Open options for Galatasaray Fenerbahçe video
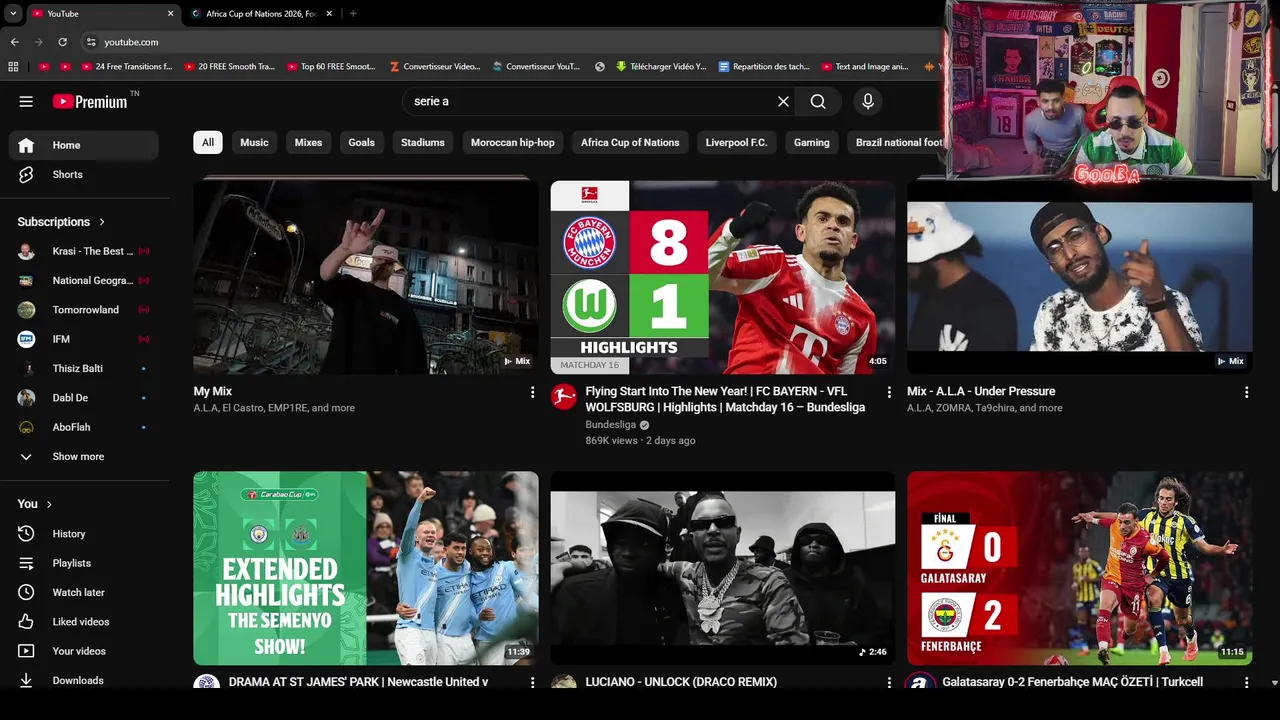 (x=1246, y=682)
